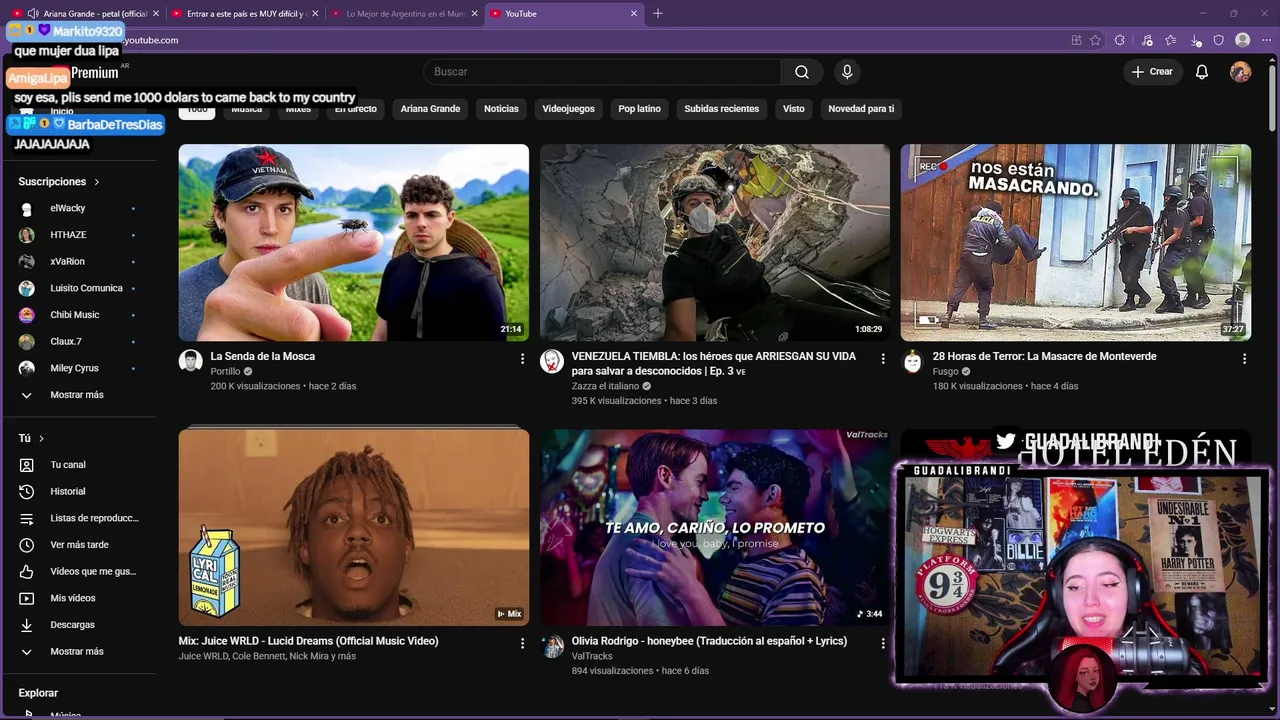
Task: Open browser extensions puzzle icon
Action: coord(1120,40)
